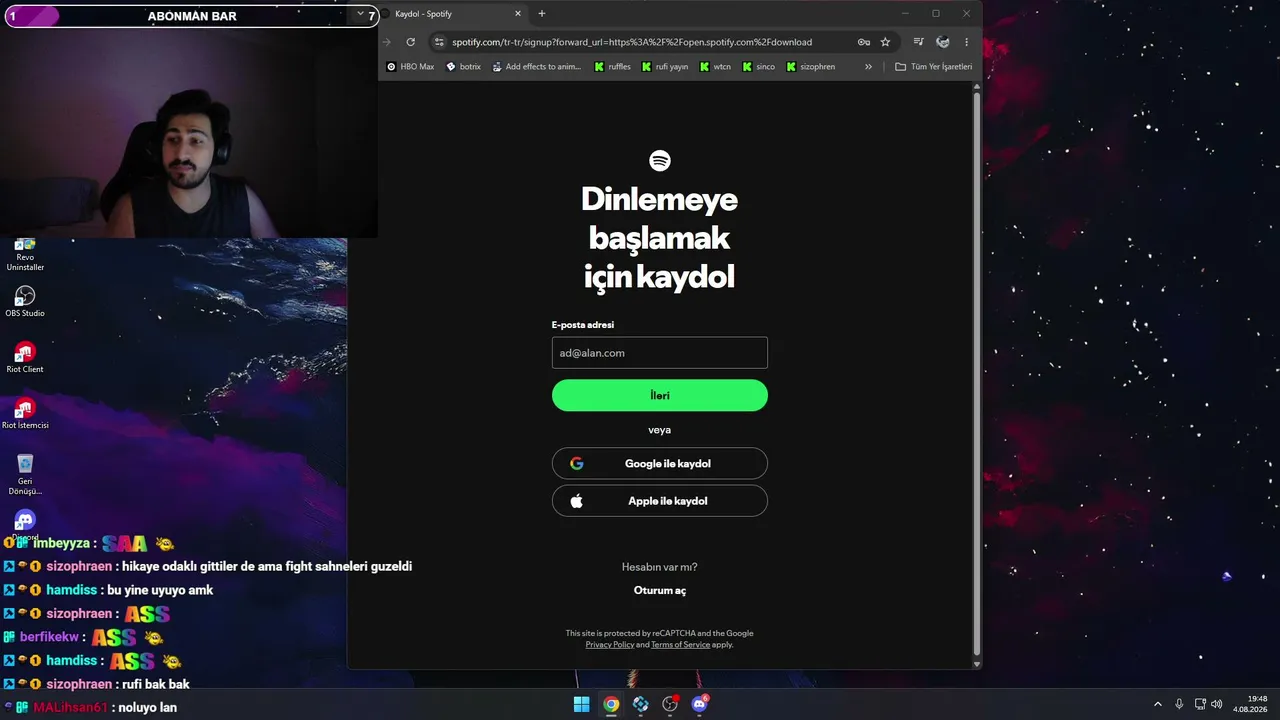
Task: Open the media controls icon in Chrome toolbar
Action: tap(918, 42)
